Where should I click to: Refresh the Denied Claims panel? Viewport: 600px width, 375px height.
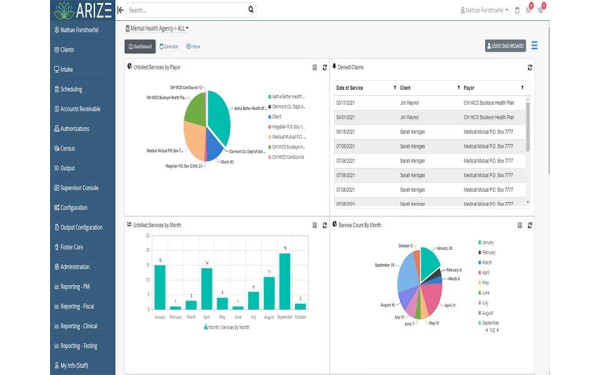click(x=530, y=67)
